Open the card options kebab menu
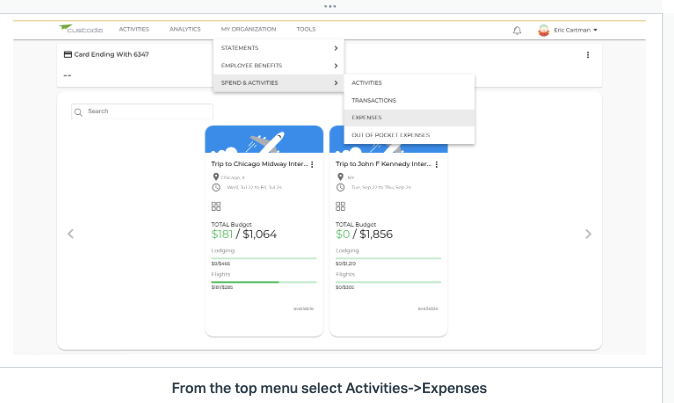674x403 pixels. click(x=588, y=55)
